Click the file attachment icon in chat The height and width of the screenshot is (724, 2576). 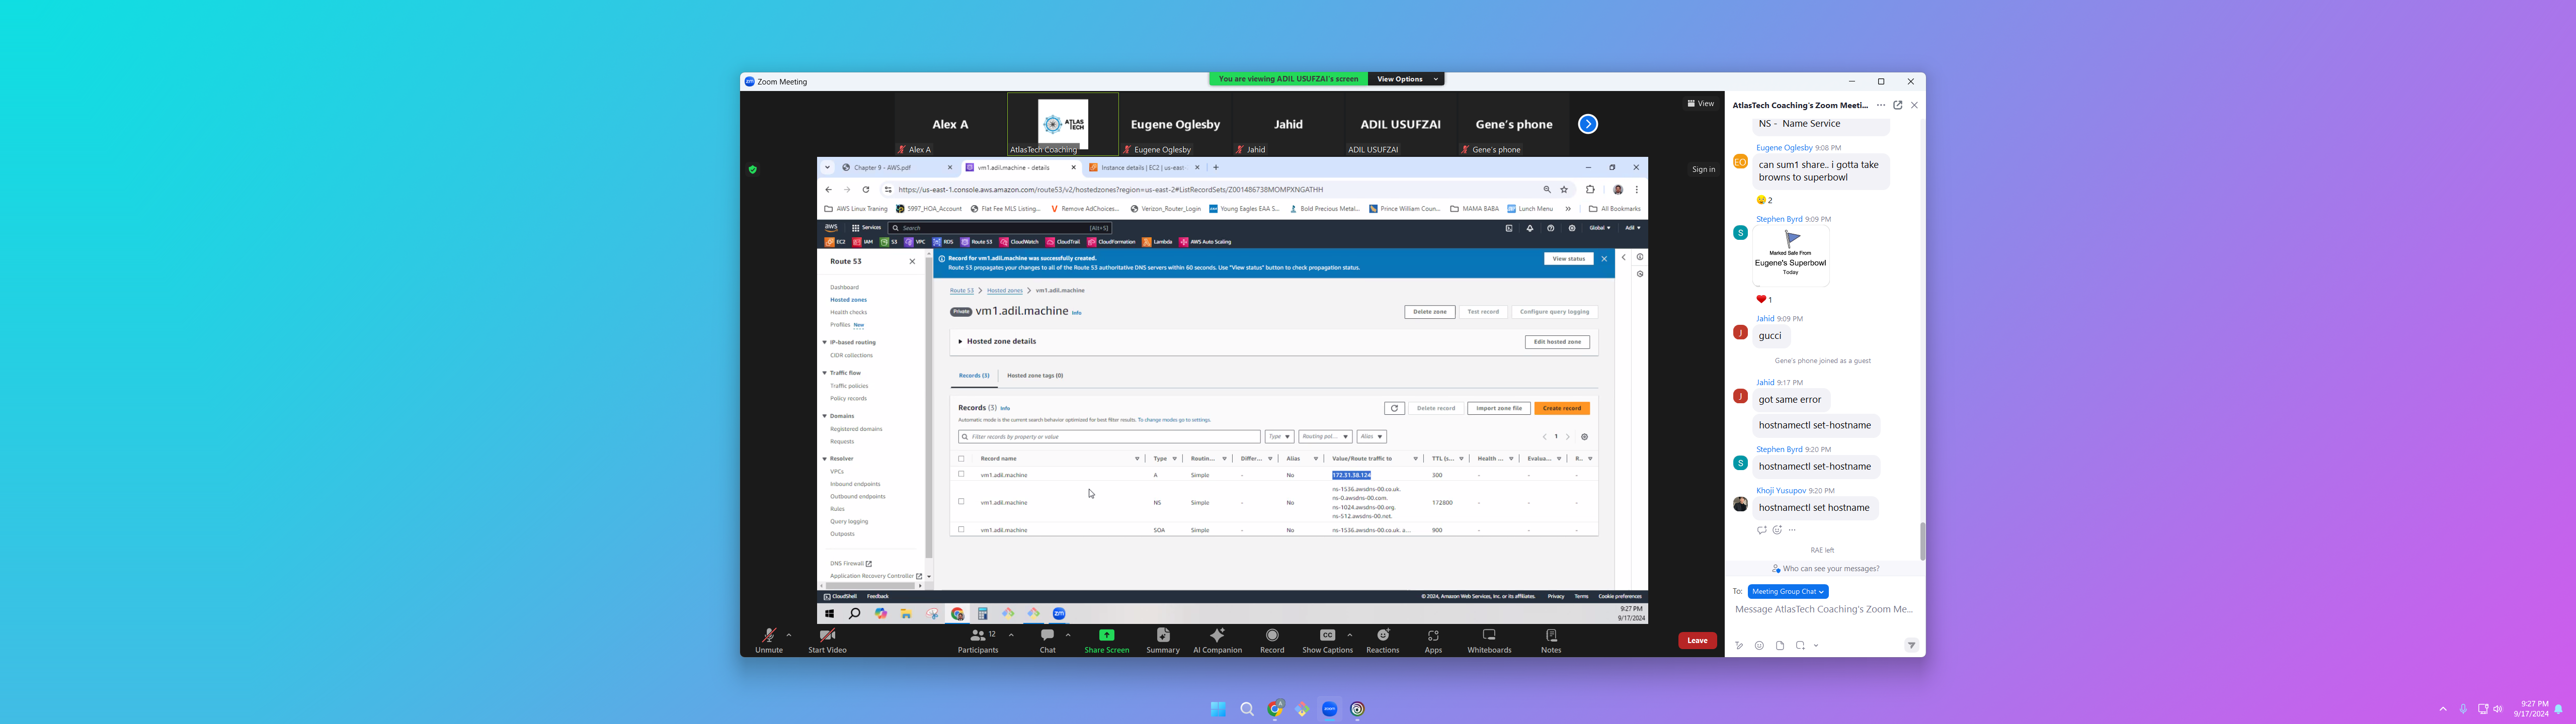tap(1780, 646)
